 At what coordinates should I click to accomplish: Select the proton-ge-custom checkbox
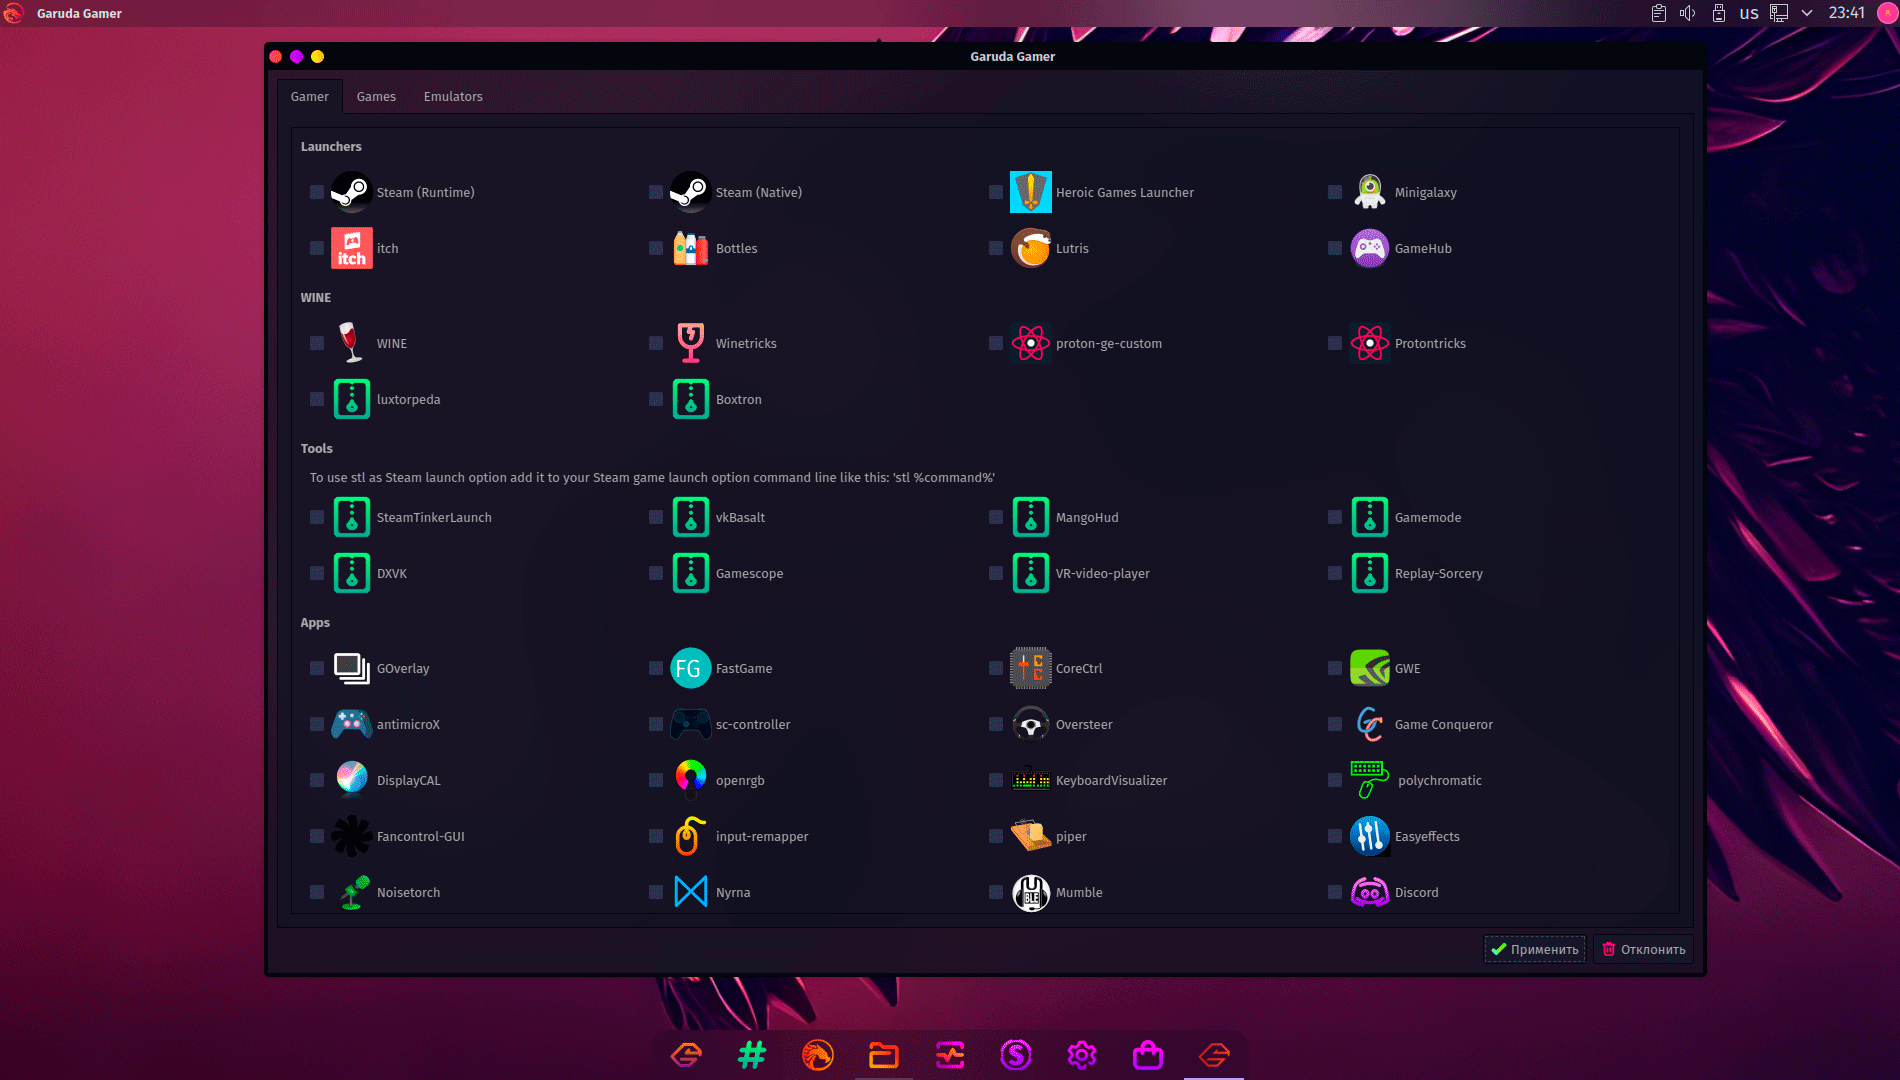[996, 343]
